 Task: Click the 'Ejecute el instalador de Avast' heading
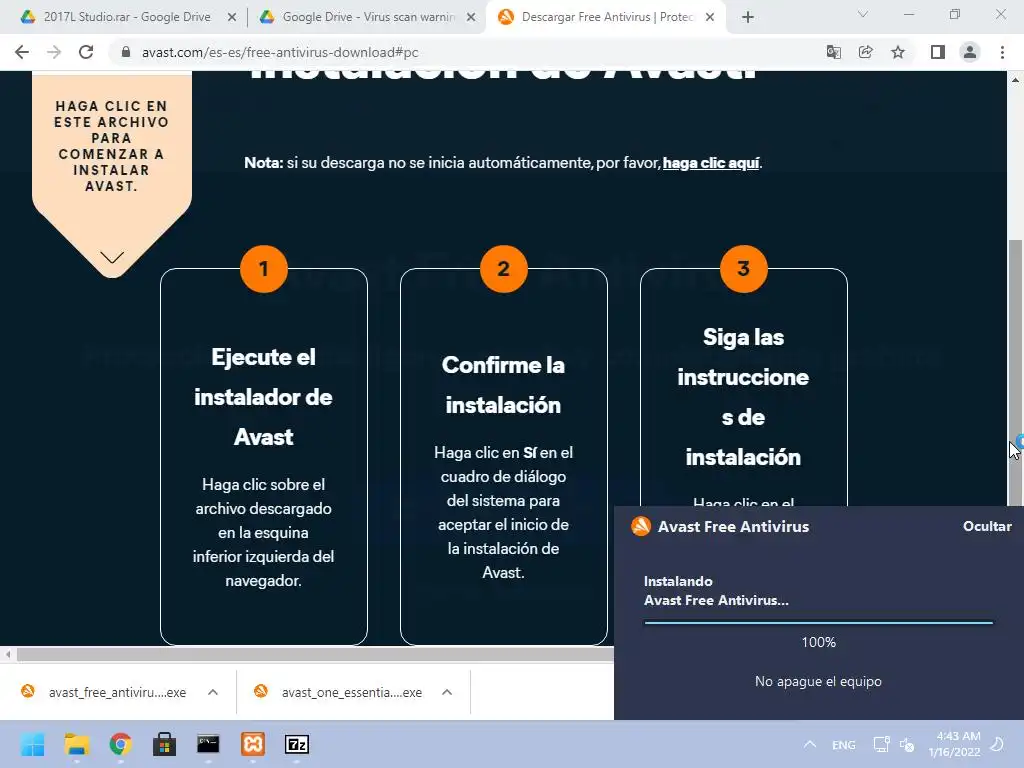point(263,397)
